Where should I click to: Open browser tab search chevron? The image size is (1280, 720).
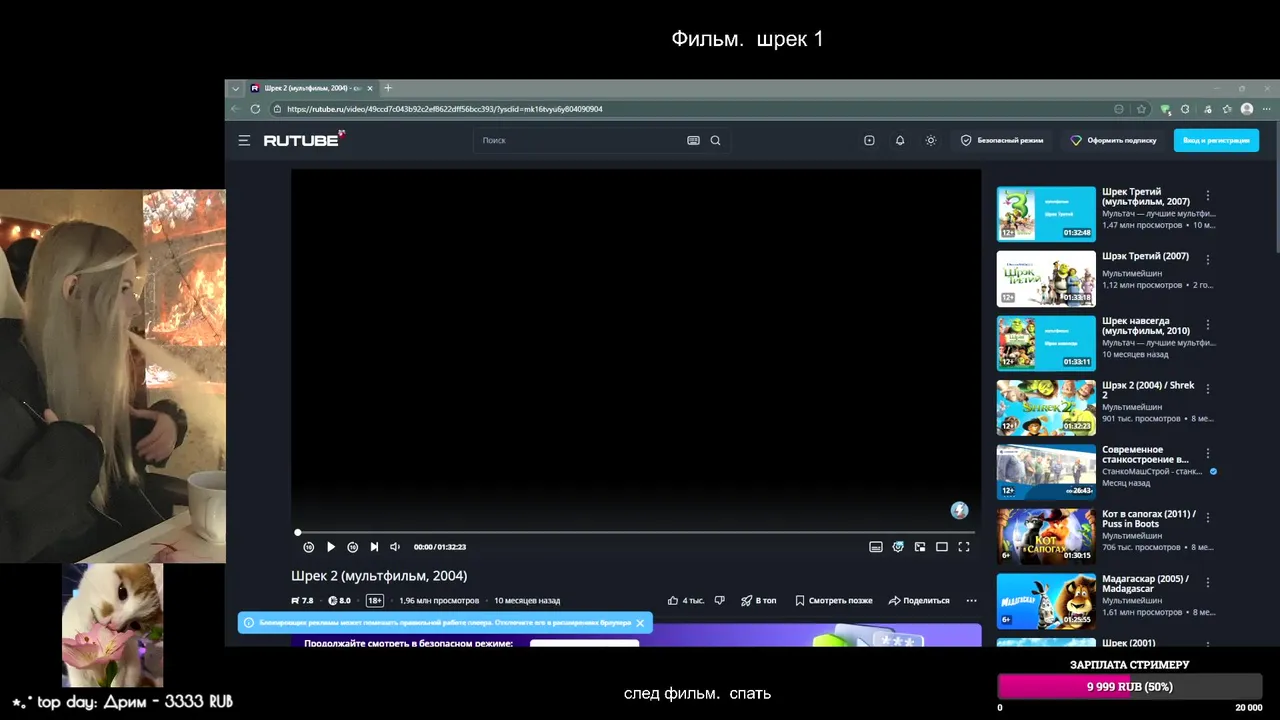[236, 88]
